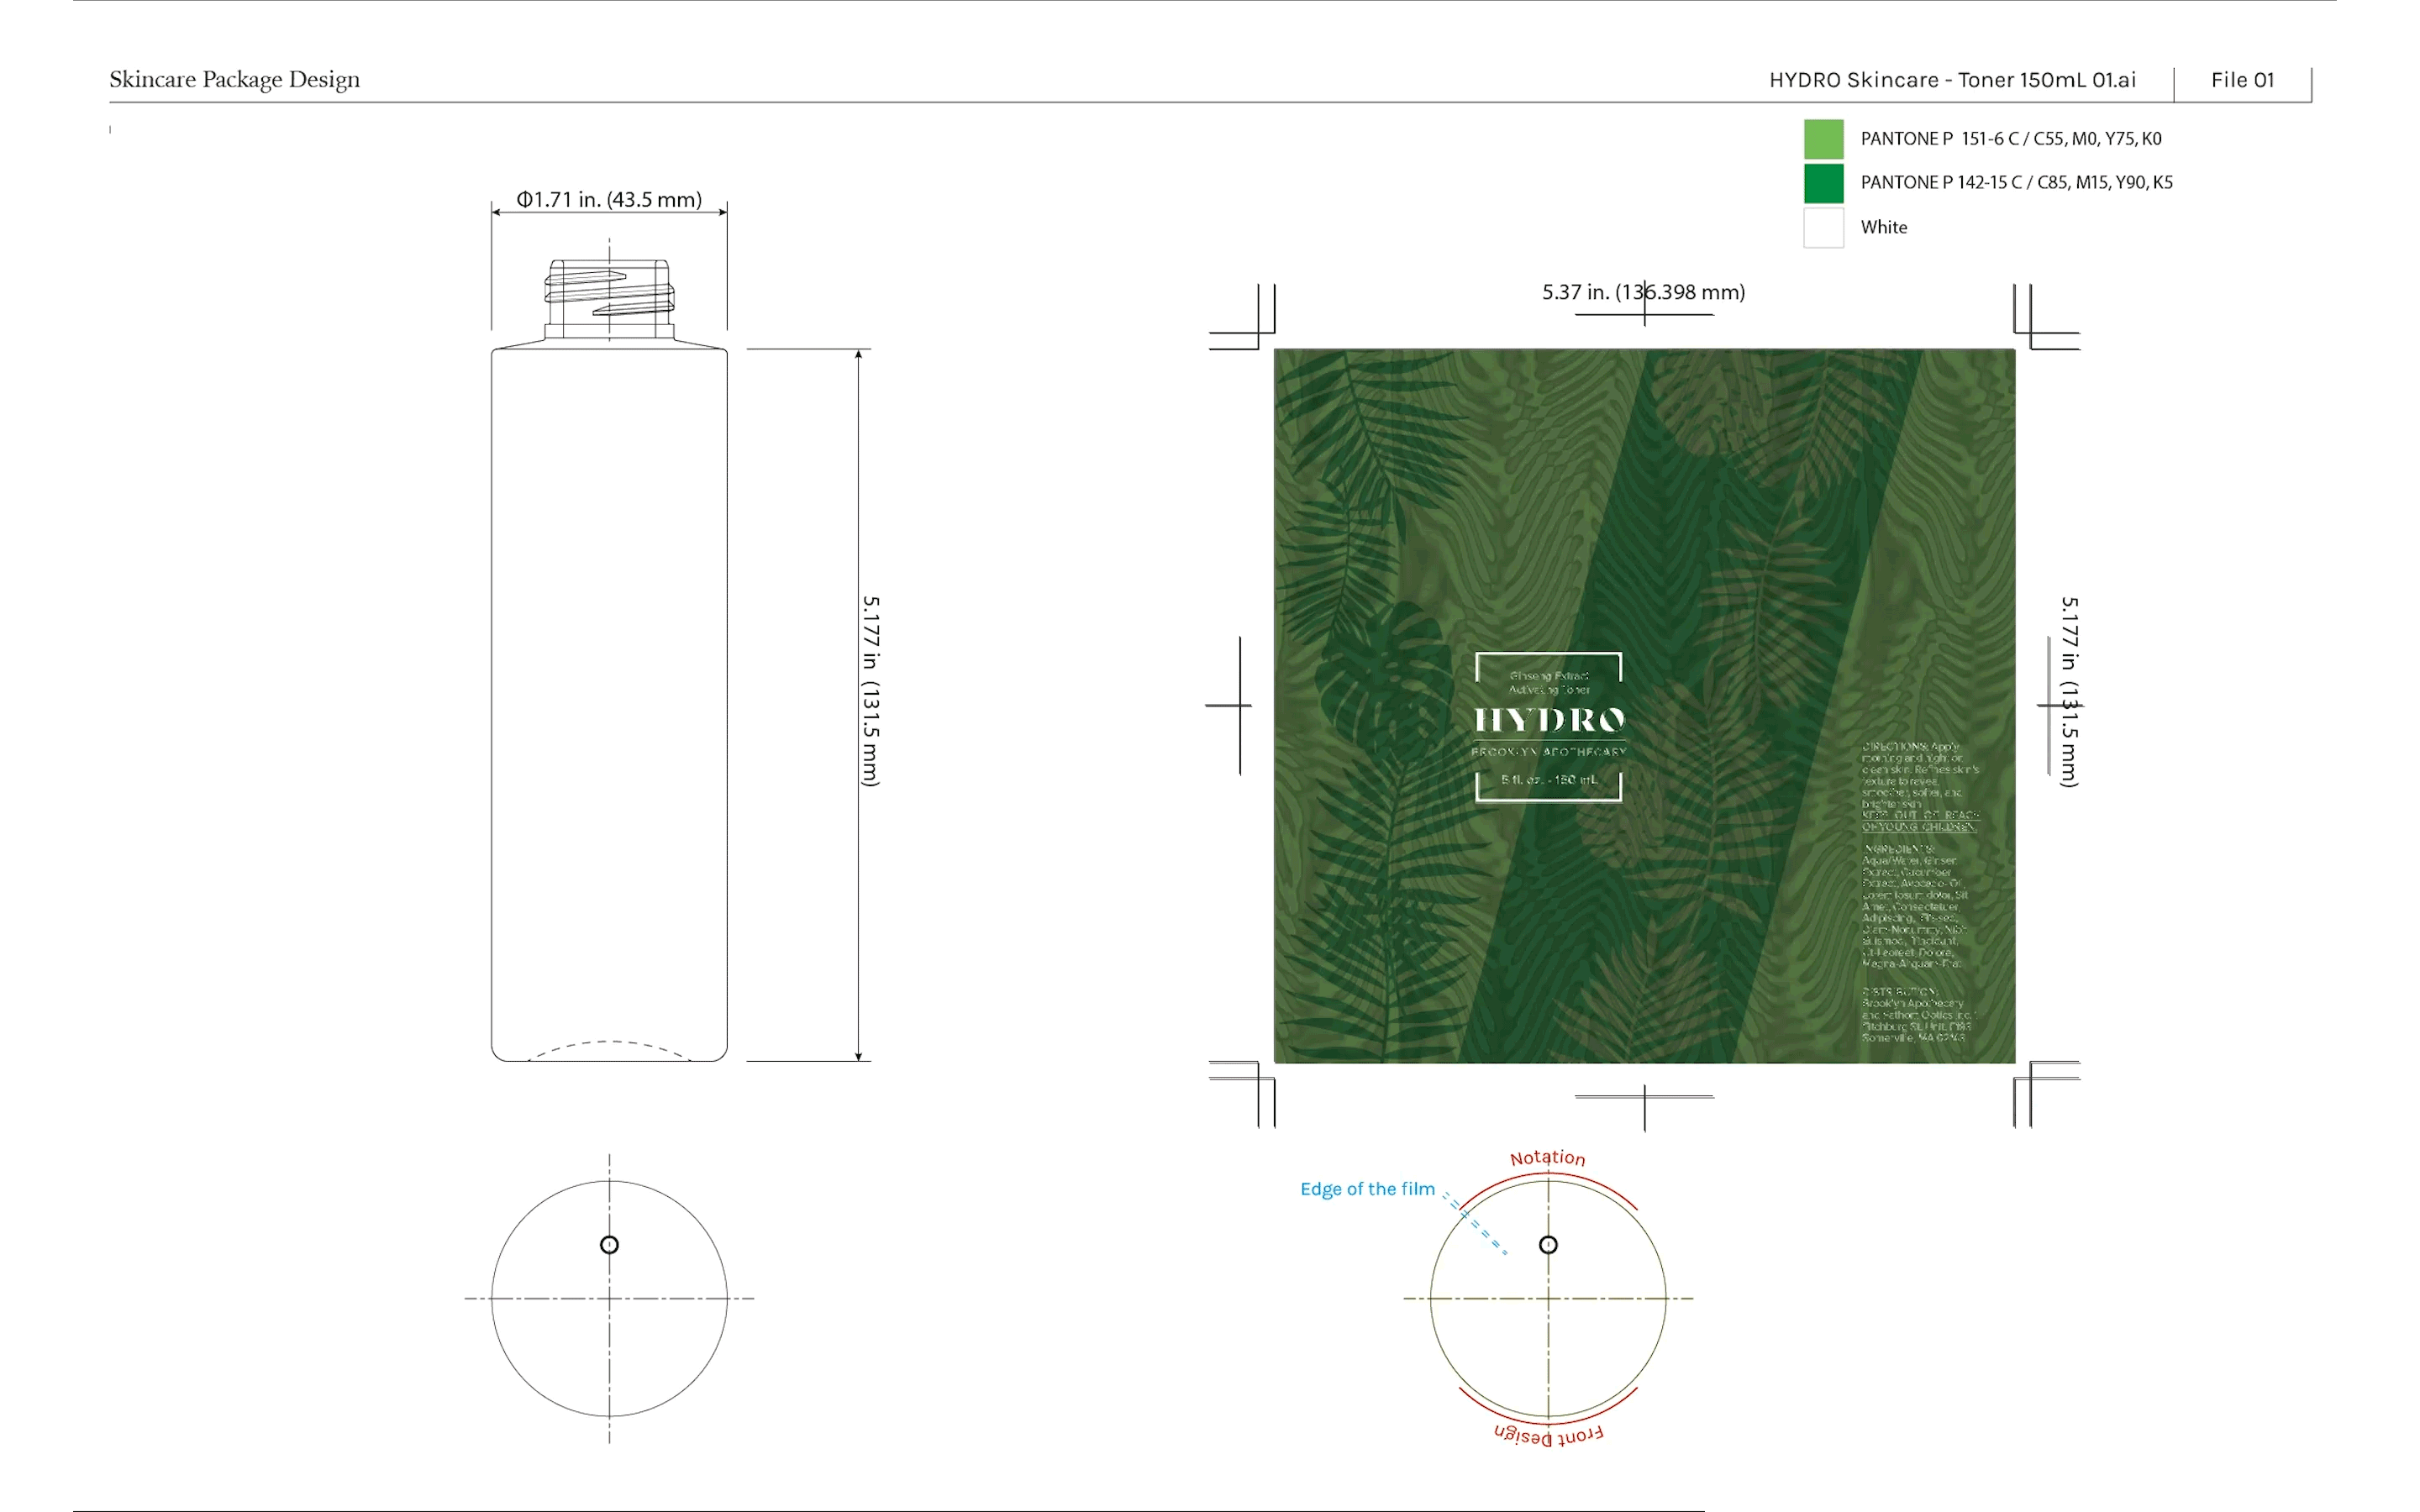Select the 'HYDRO Skincare - Toner 150mL 01.ai' filename text
Viewport: 2420px width, 1512px height.
point(1951,80)
